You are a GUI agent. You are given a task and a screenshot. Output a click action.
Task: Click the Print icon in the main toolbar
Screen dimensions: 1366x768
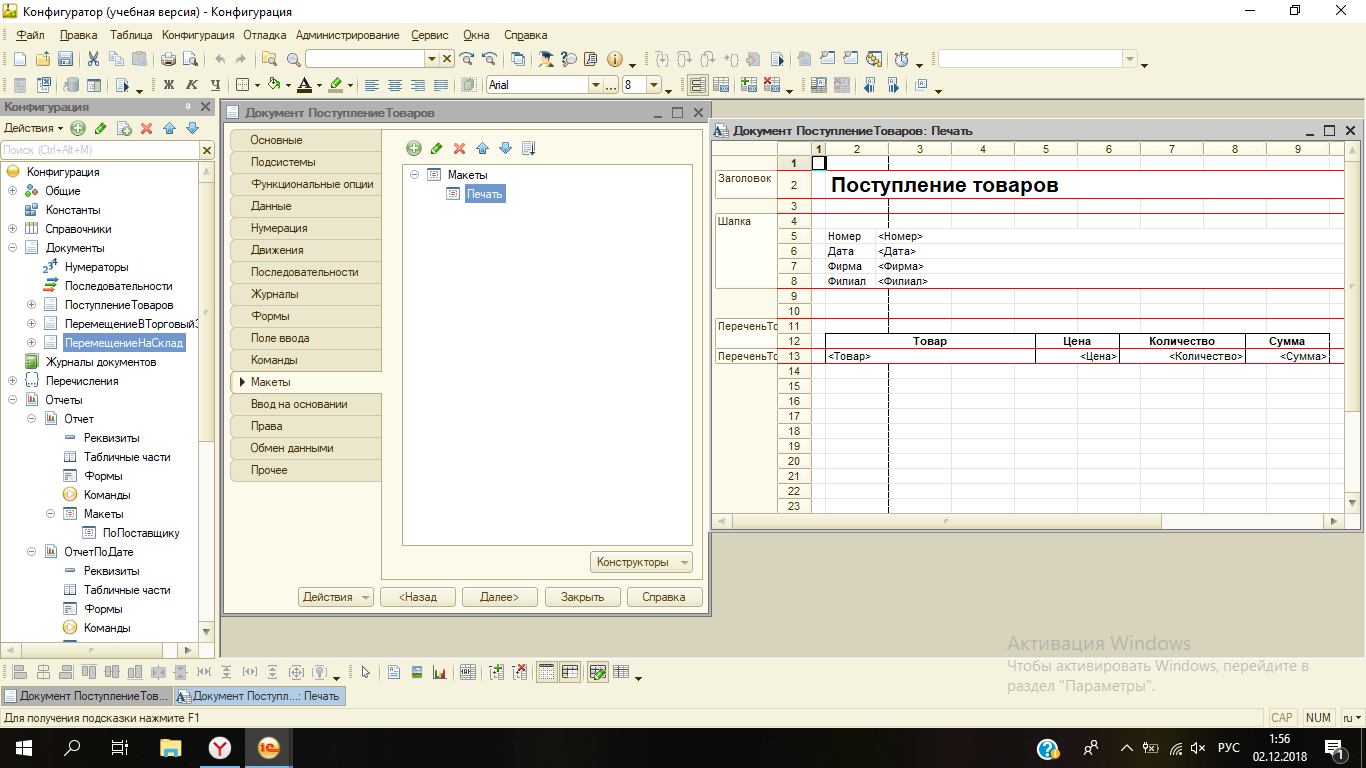(x=168, y=59)
